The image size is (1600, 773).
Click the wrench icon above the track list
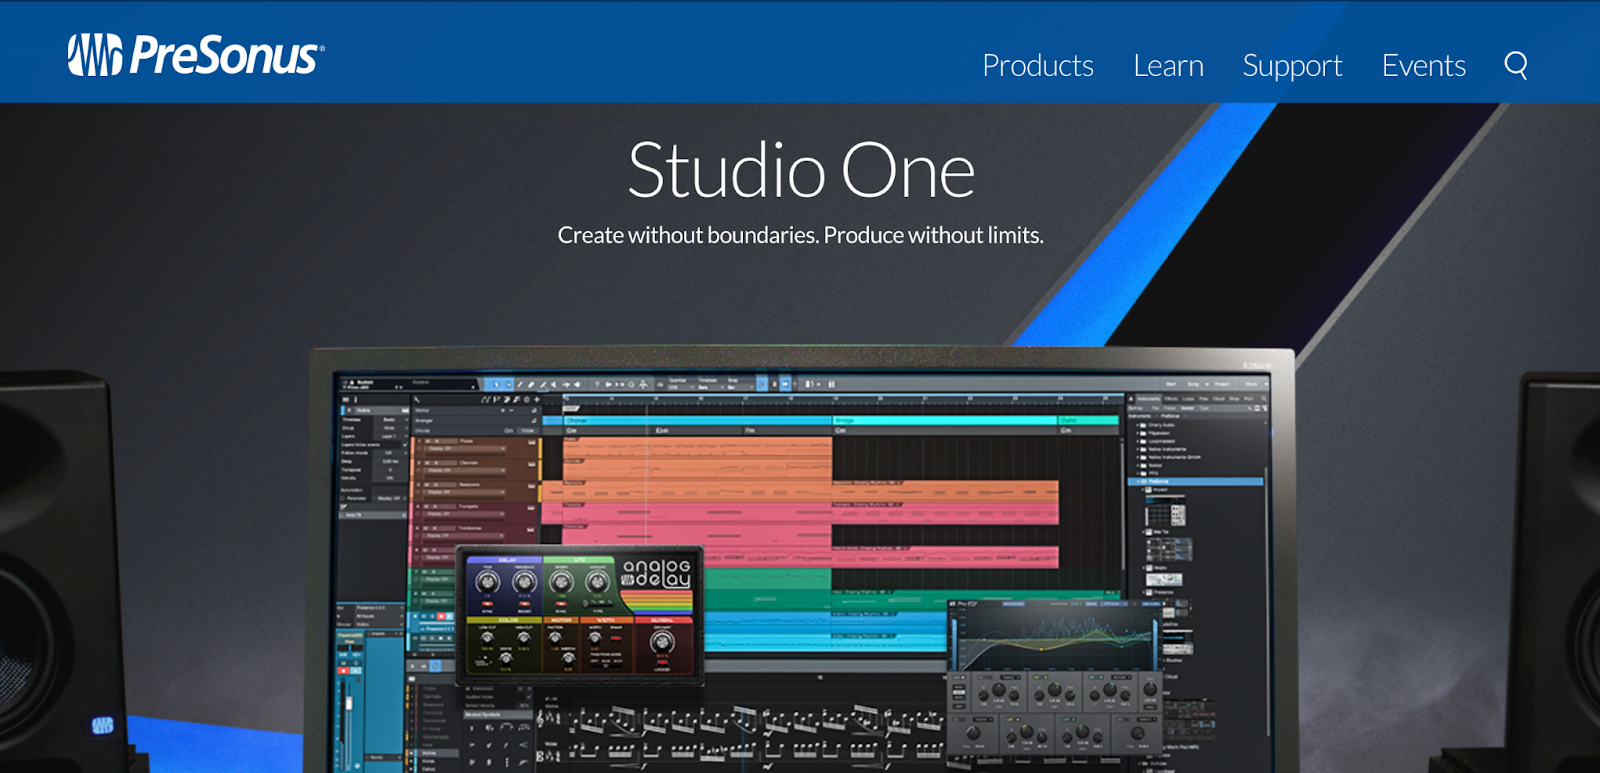click(418, 400)
